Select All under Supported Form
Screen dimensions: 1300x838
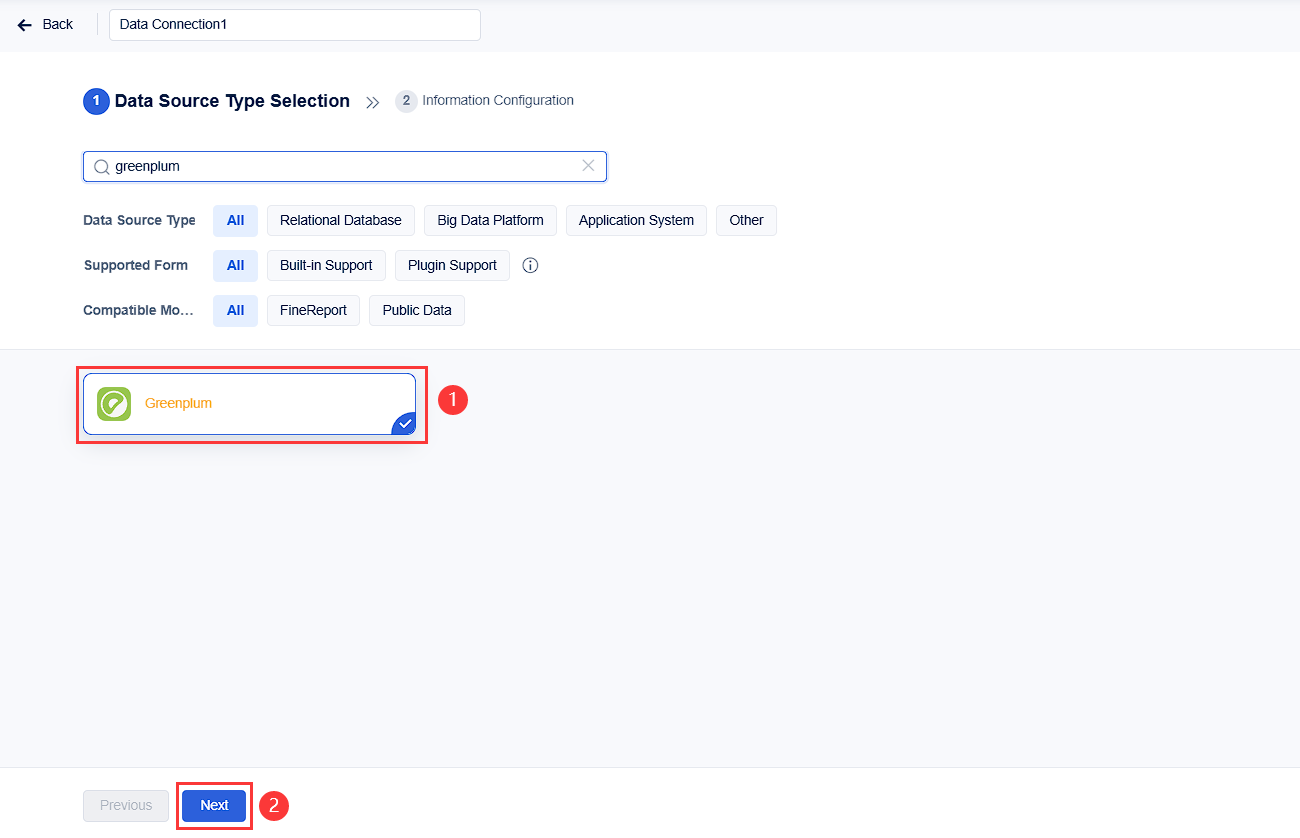tap(235, 265)
